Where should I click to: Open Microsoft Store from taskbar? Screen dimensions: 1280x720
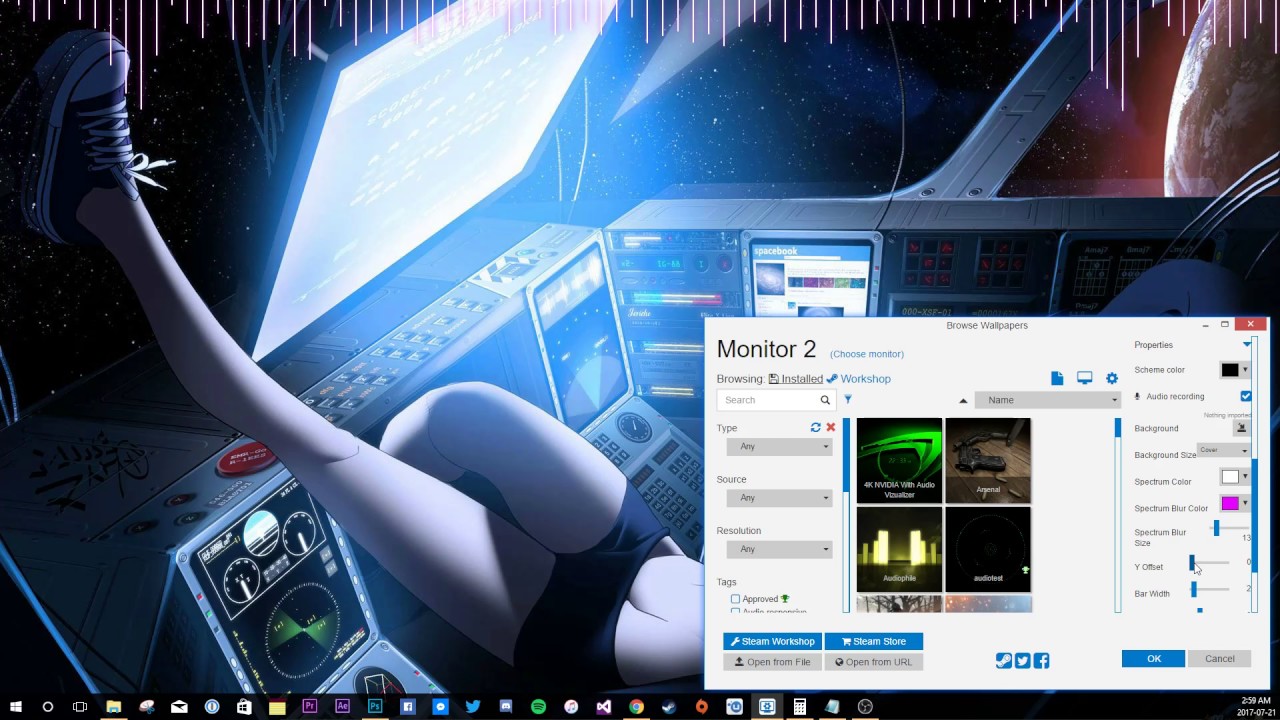(244, 706)
